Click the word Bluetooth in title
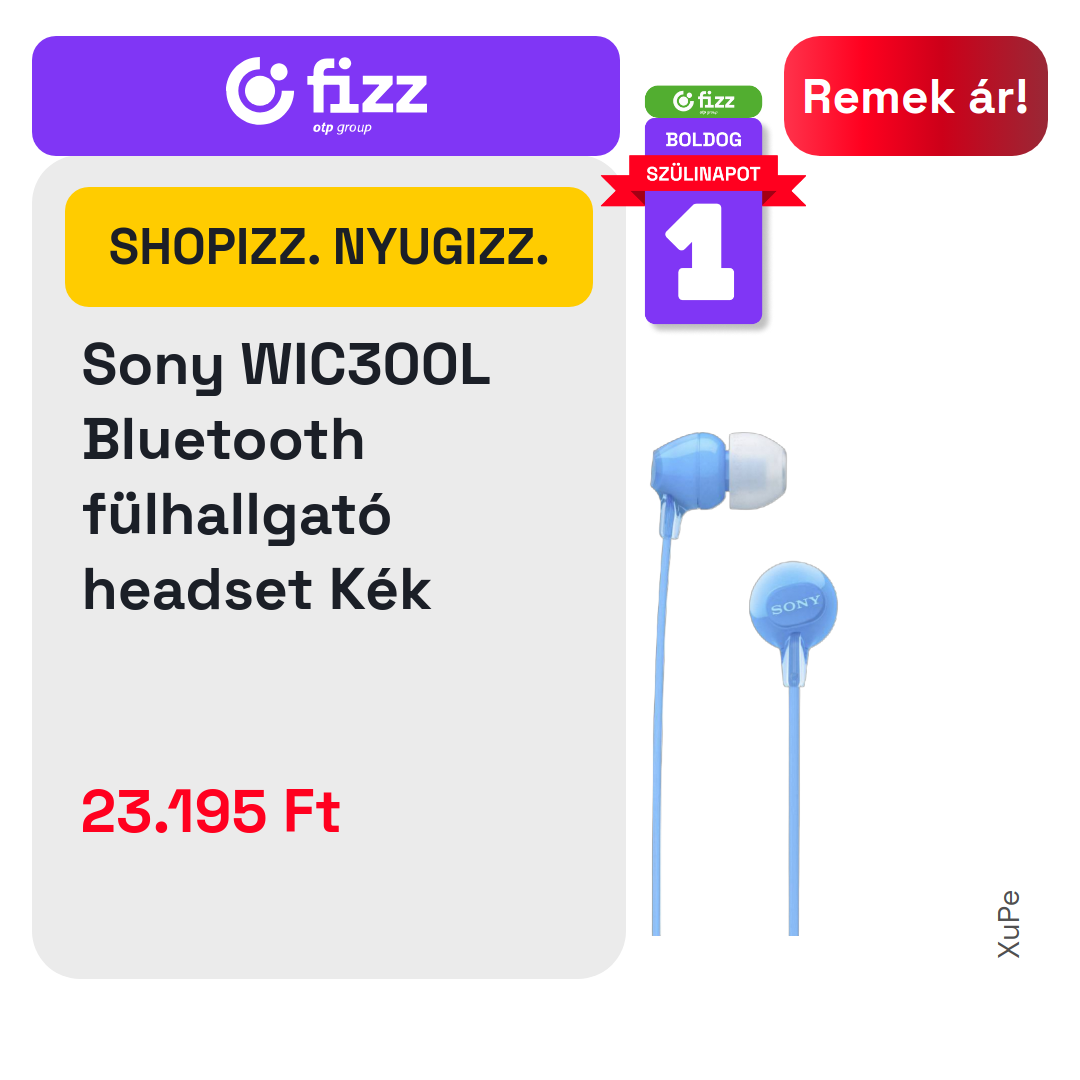Viewport: 1080px width, 1080px height. coord(223,440)
